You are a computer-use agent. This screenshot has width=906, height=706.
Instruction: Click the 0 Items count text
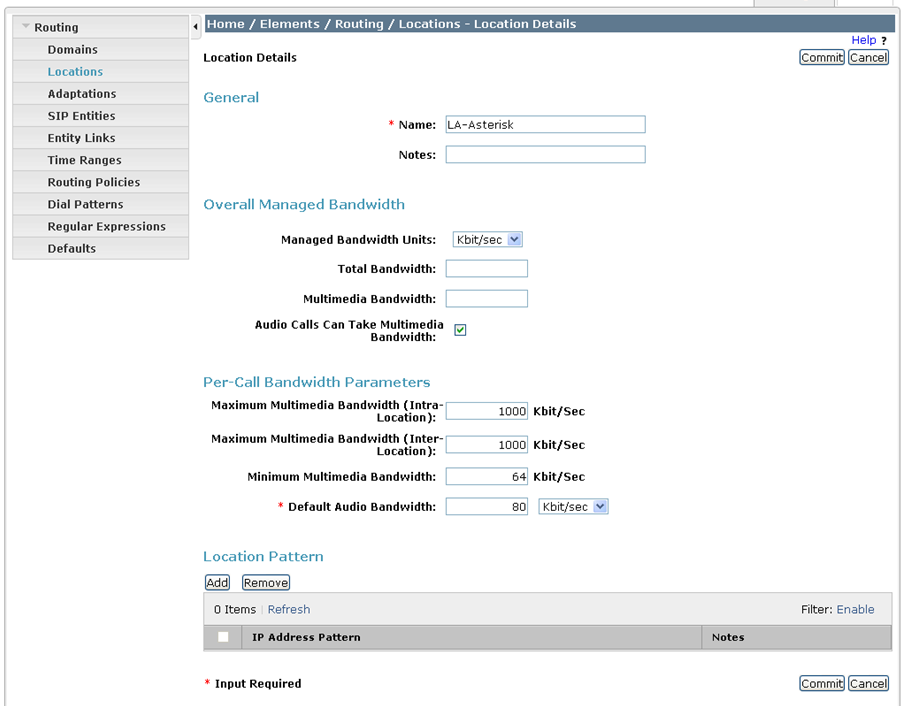pos(235,610)
